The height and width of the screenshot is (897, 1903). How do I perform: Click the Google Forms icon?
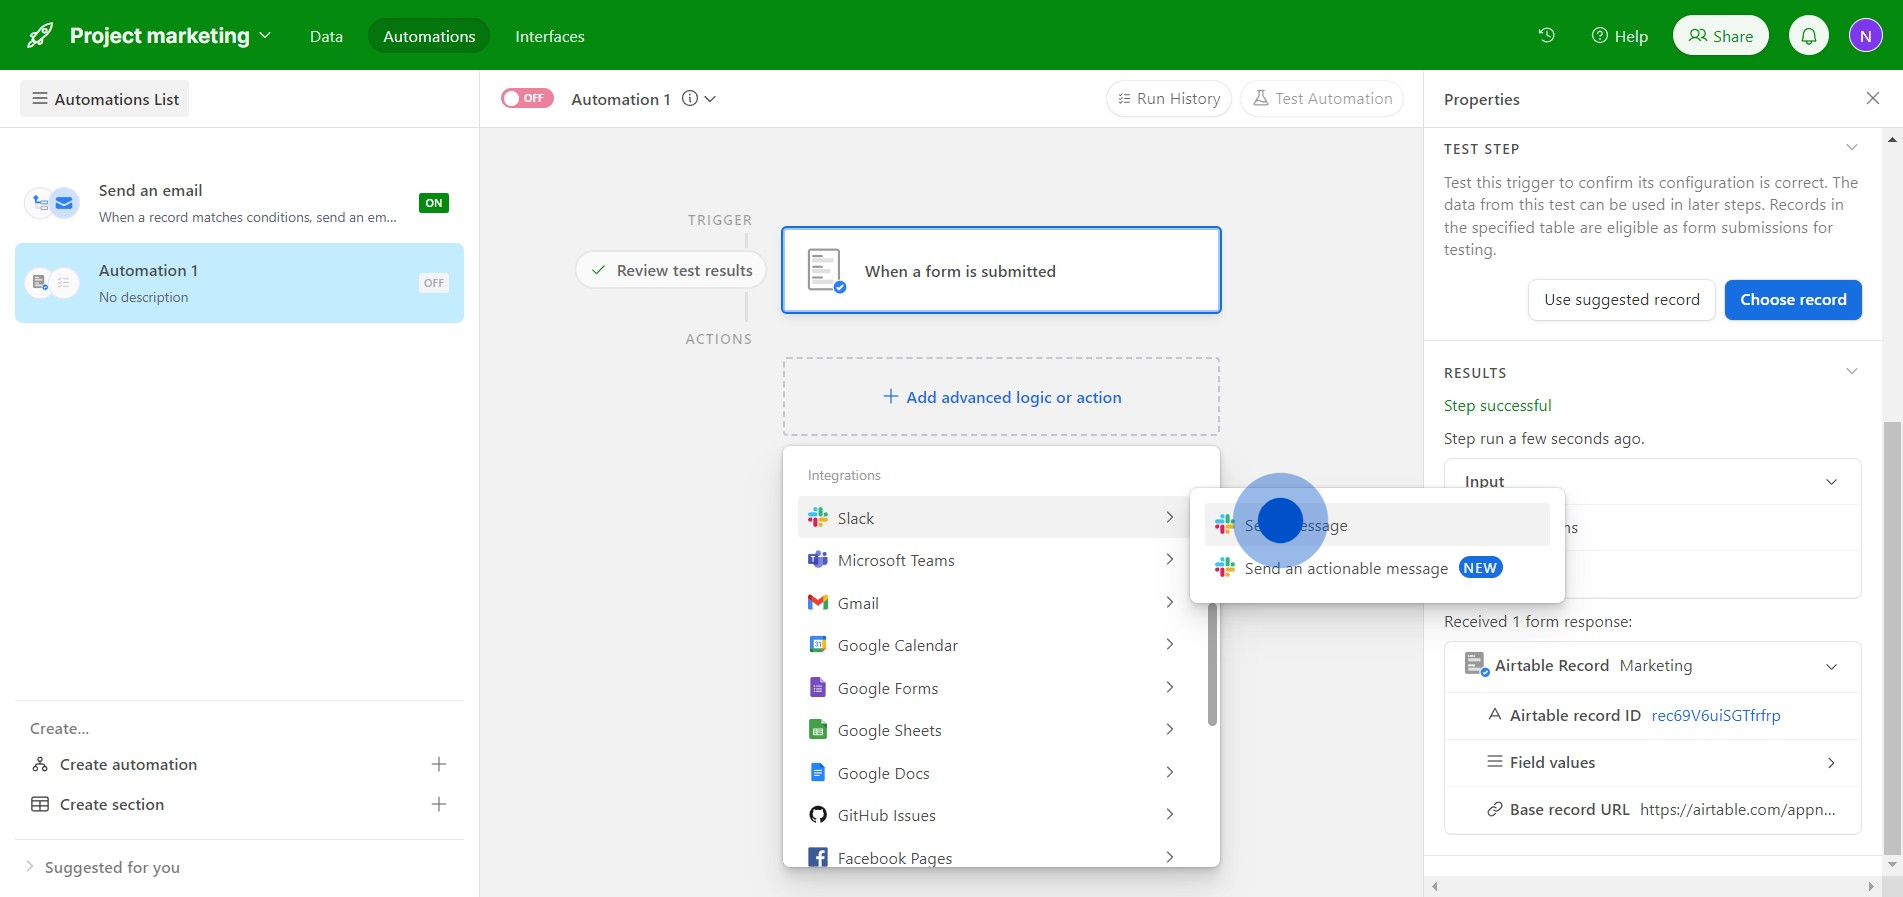coord(818,687)
